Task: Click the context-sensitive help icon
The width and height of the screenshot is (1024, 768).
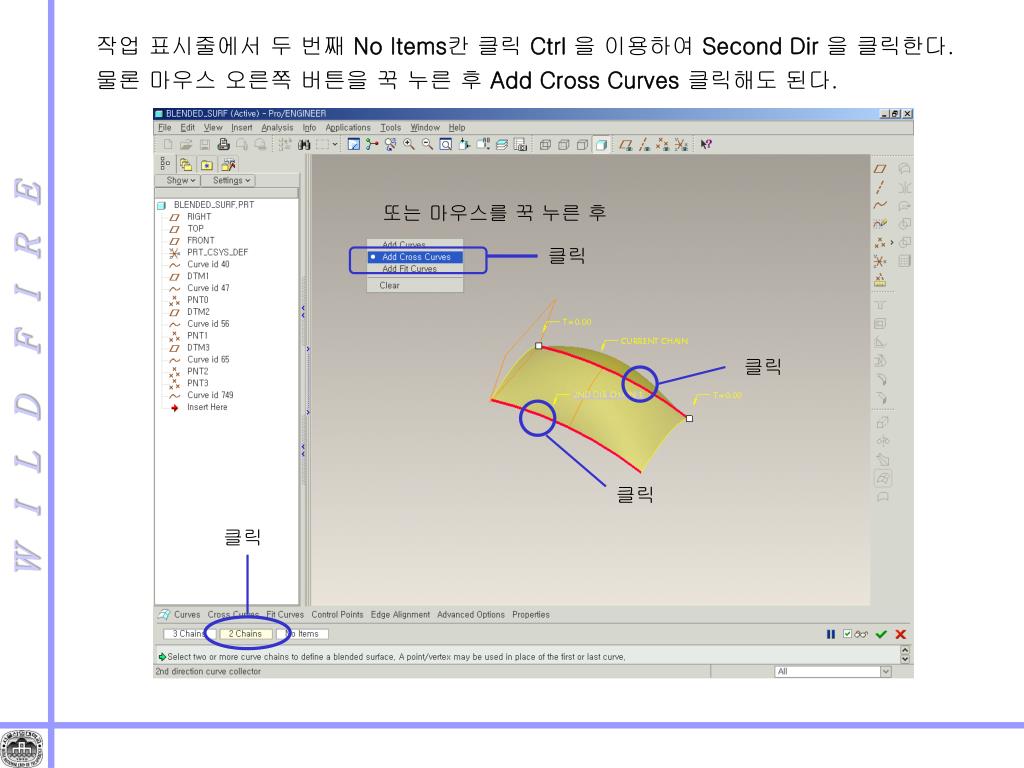Action: [706, 144]
